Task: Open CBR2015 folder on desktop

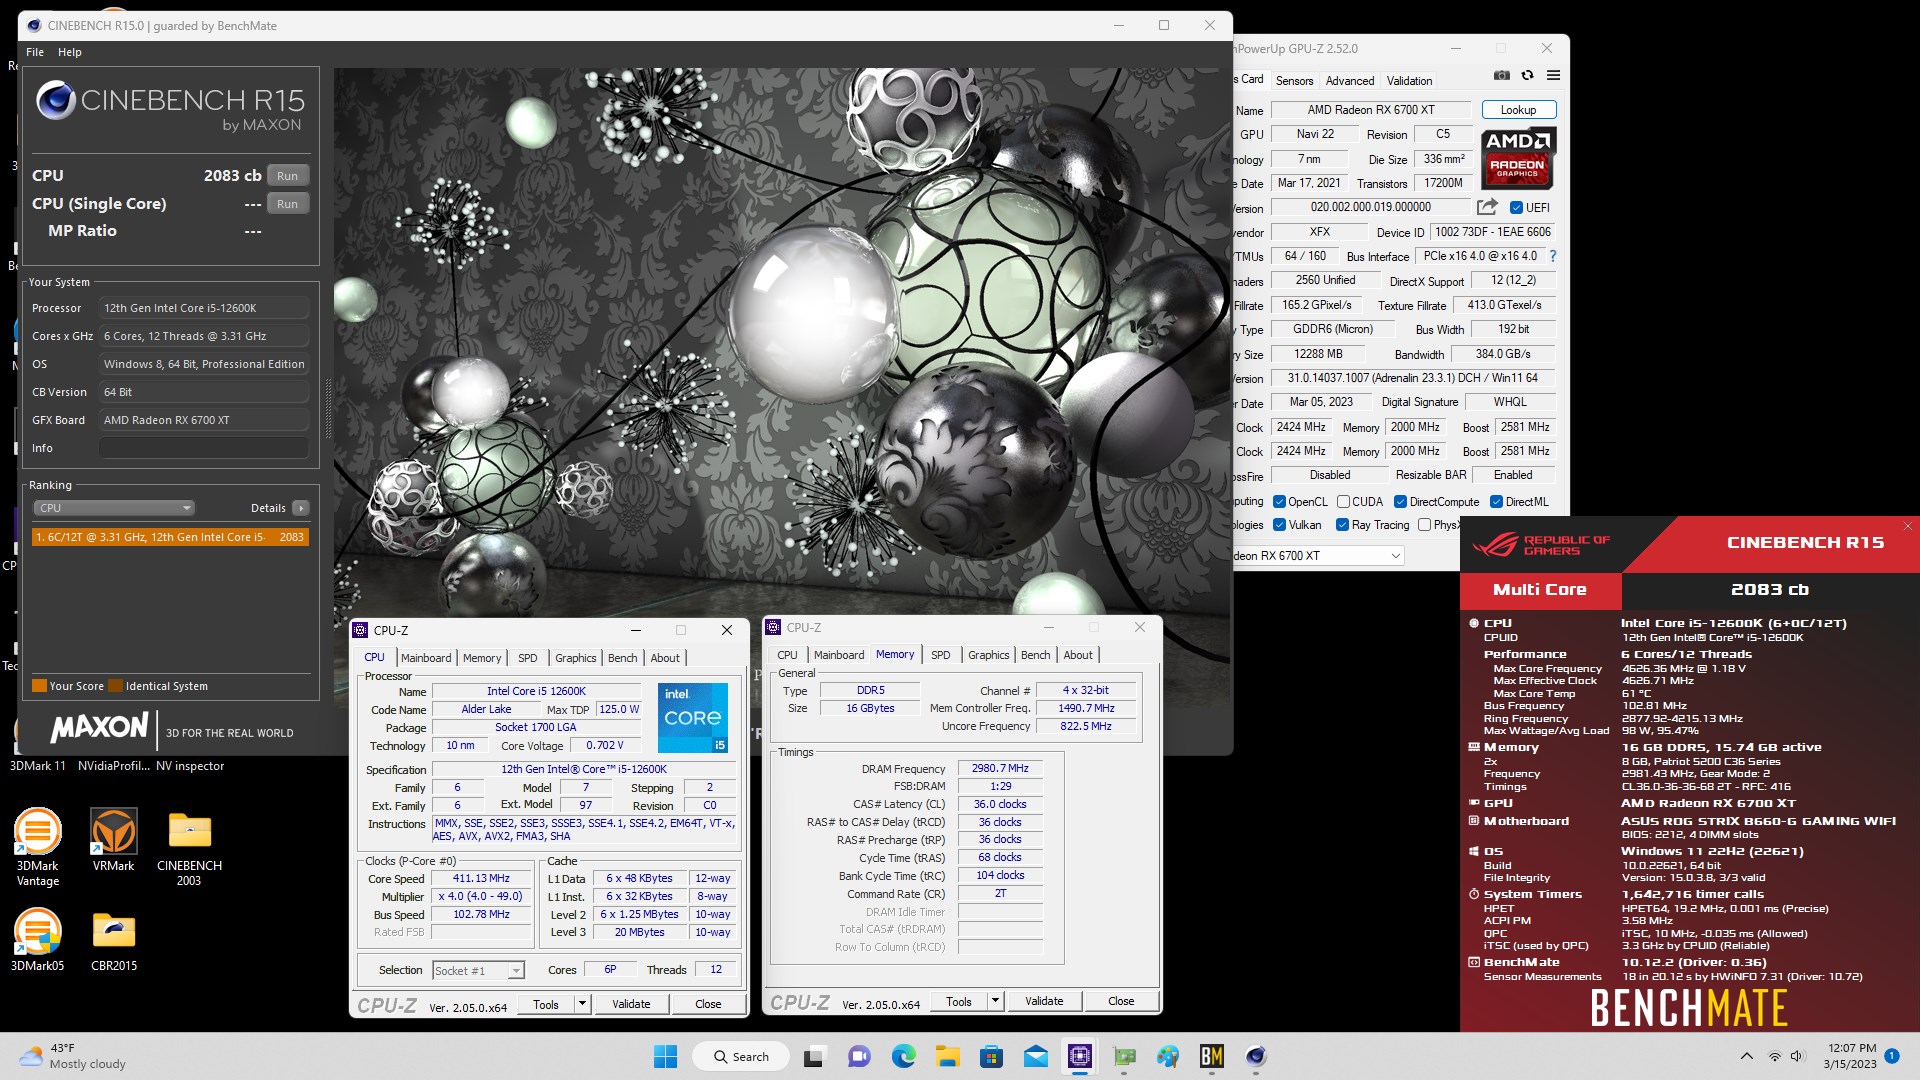Action: [114, 940]
